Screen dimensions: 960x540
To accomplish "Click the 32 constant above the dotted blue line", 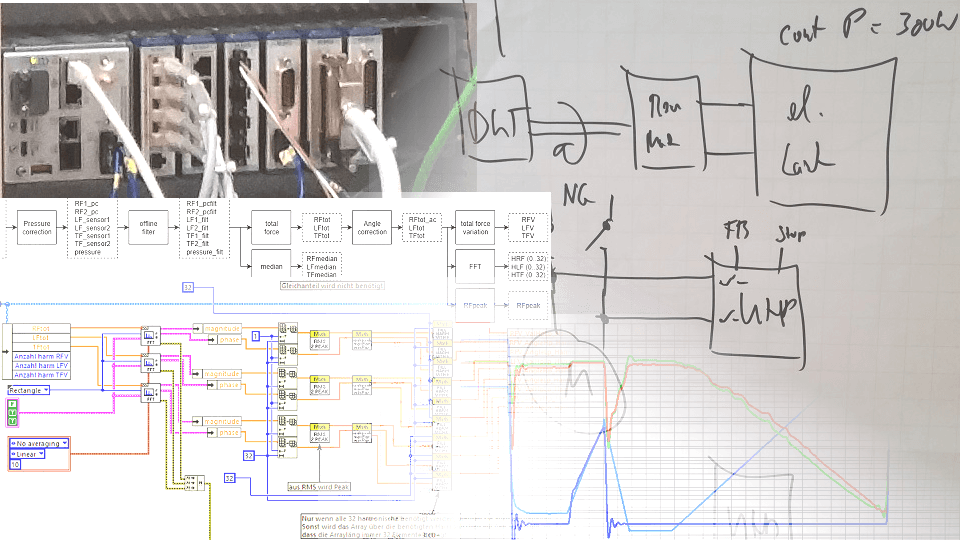I will [x=188, y=287].
